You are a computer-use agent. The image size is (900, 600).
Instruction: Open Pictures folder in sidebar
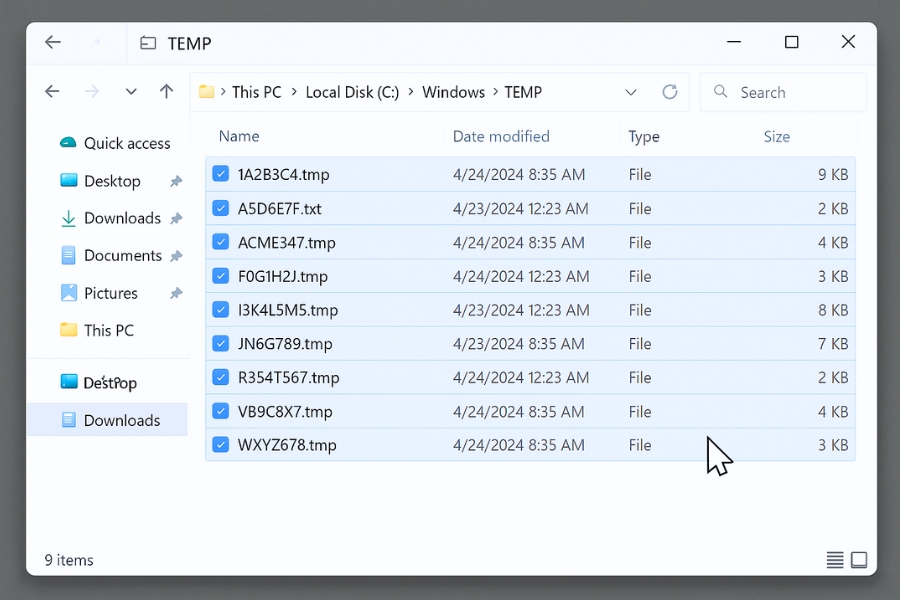coord(110,293)
